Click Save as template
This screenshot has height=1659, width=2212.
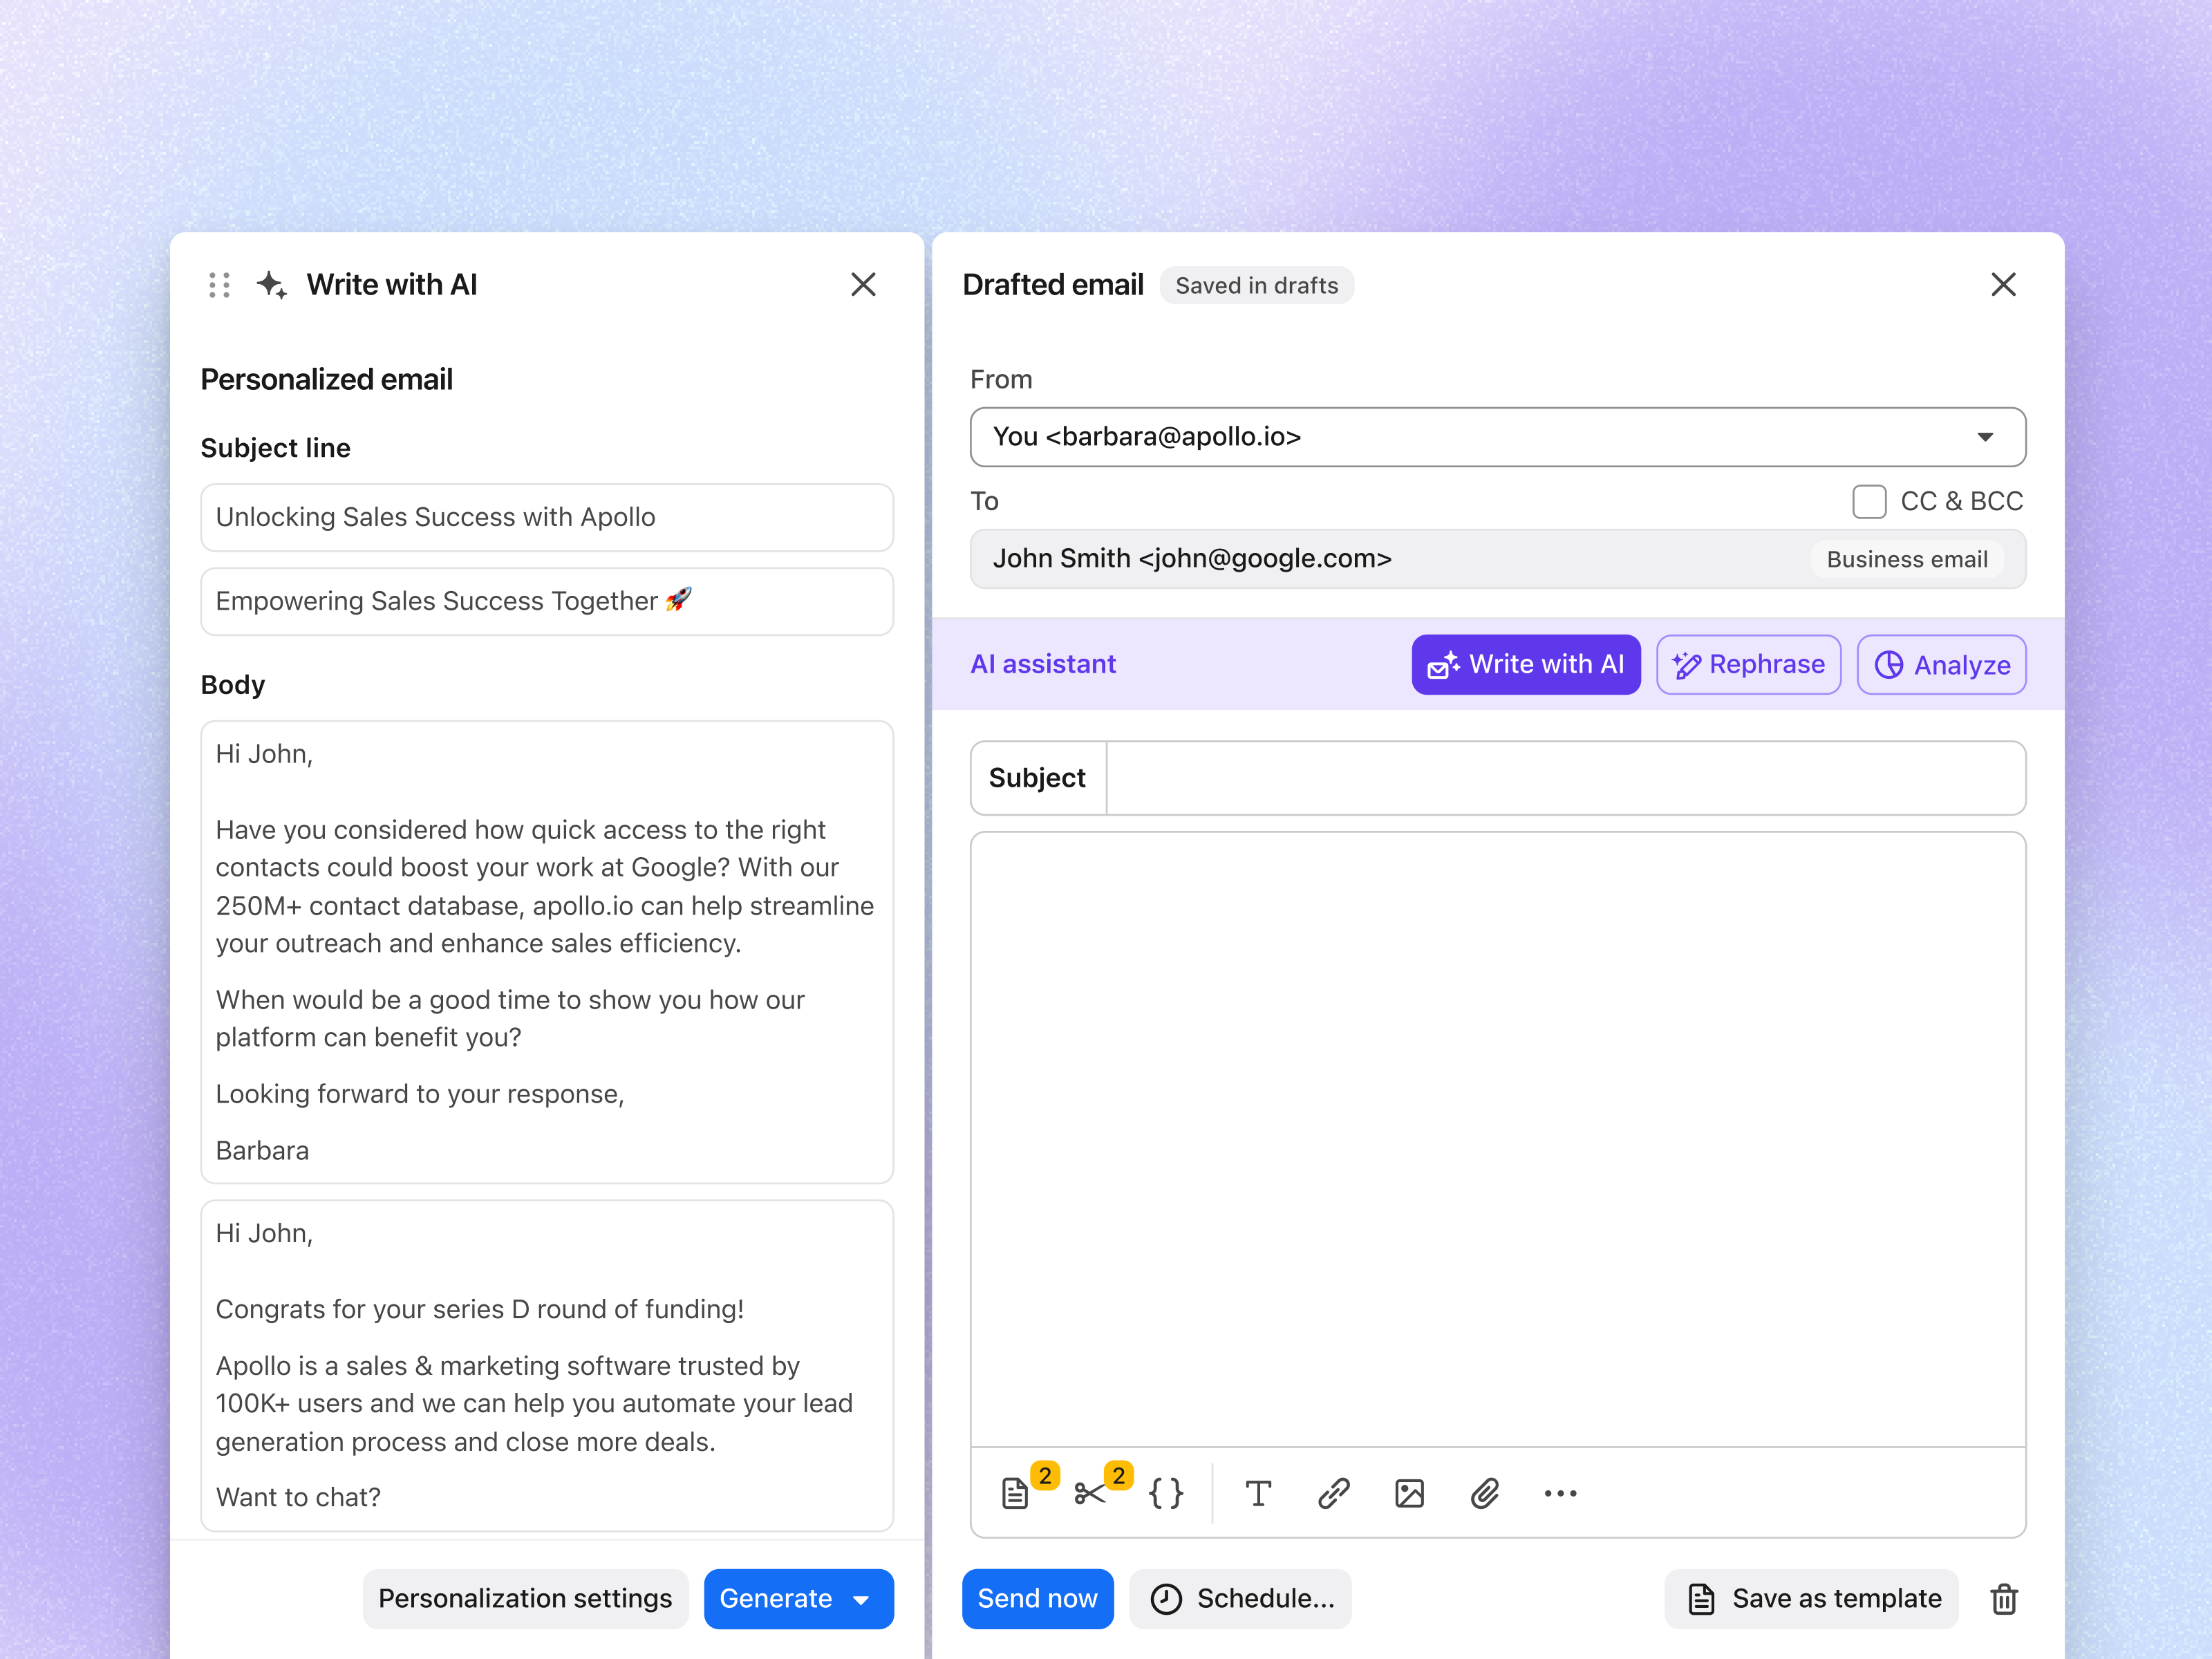[1812, 1598]
